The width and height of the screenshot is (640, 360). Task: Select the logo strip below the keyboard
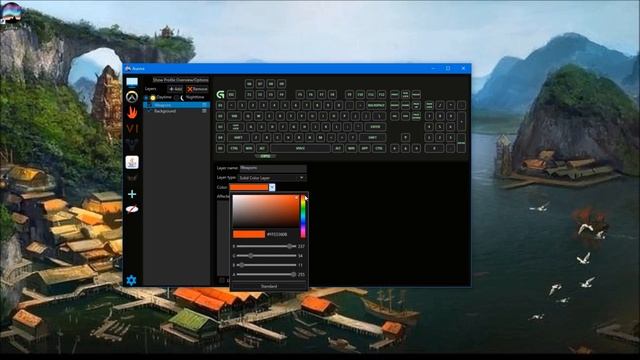265,156
